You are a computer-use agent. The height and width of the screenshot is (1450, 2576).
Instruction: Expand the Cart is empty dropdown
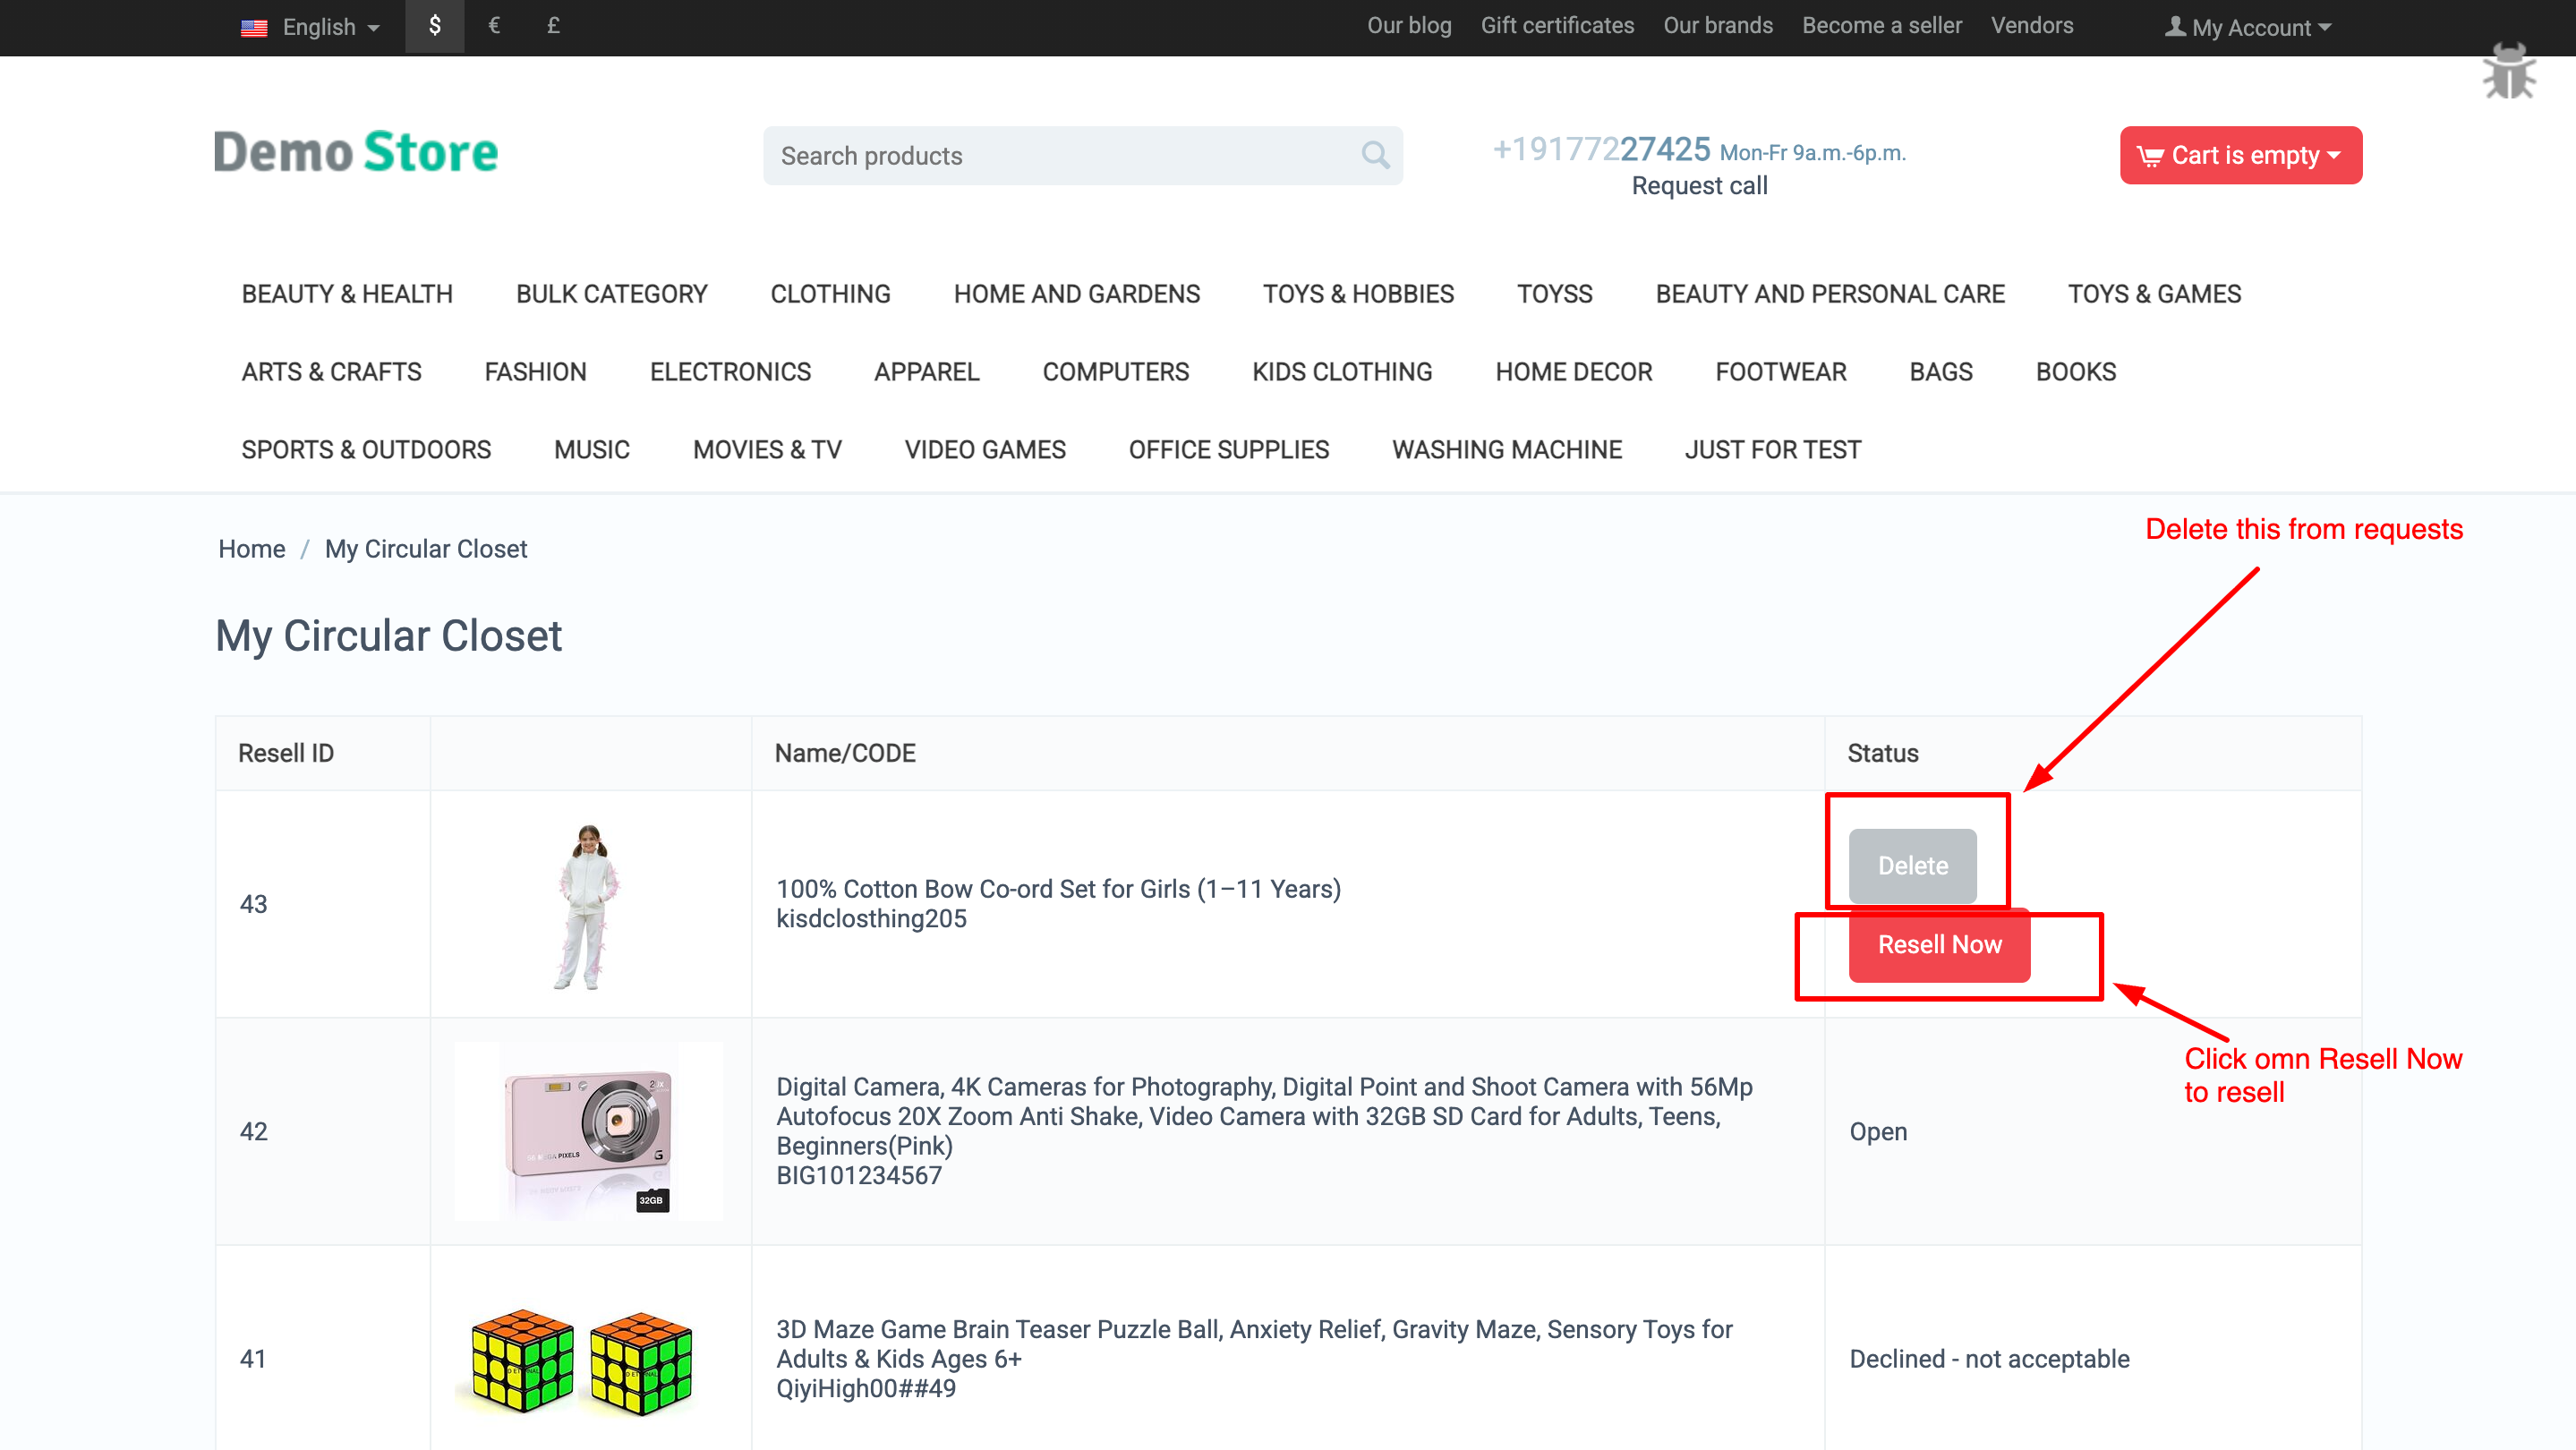[x=2241, y=155]
